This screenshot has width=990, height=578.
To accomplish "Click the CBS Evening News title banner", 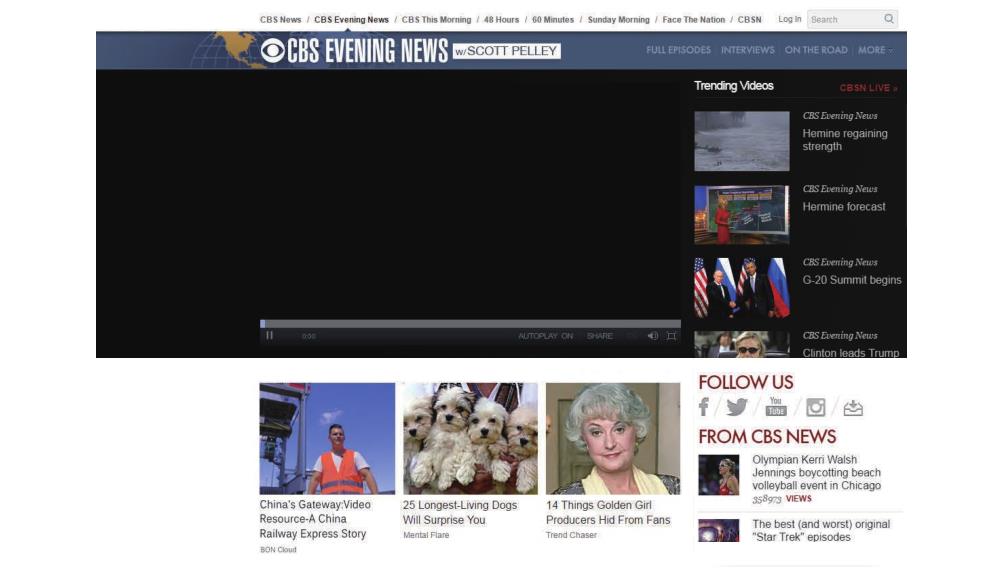I will tap(367, 51).
